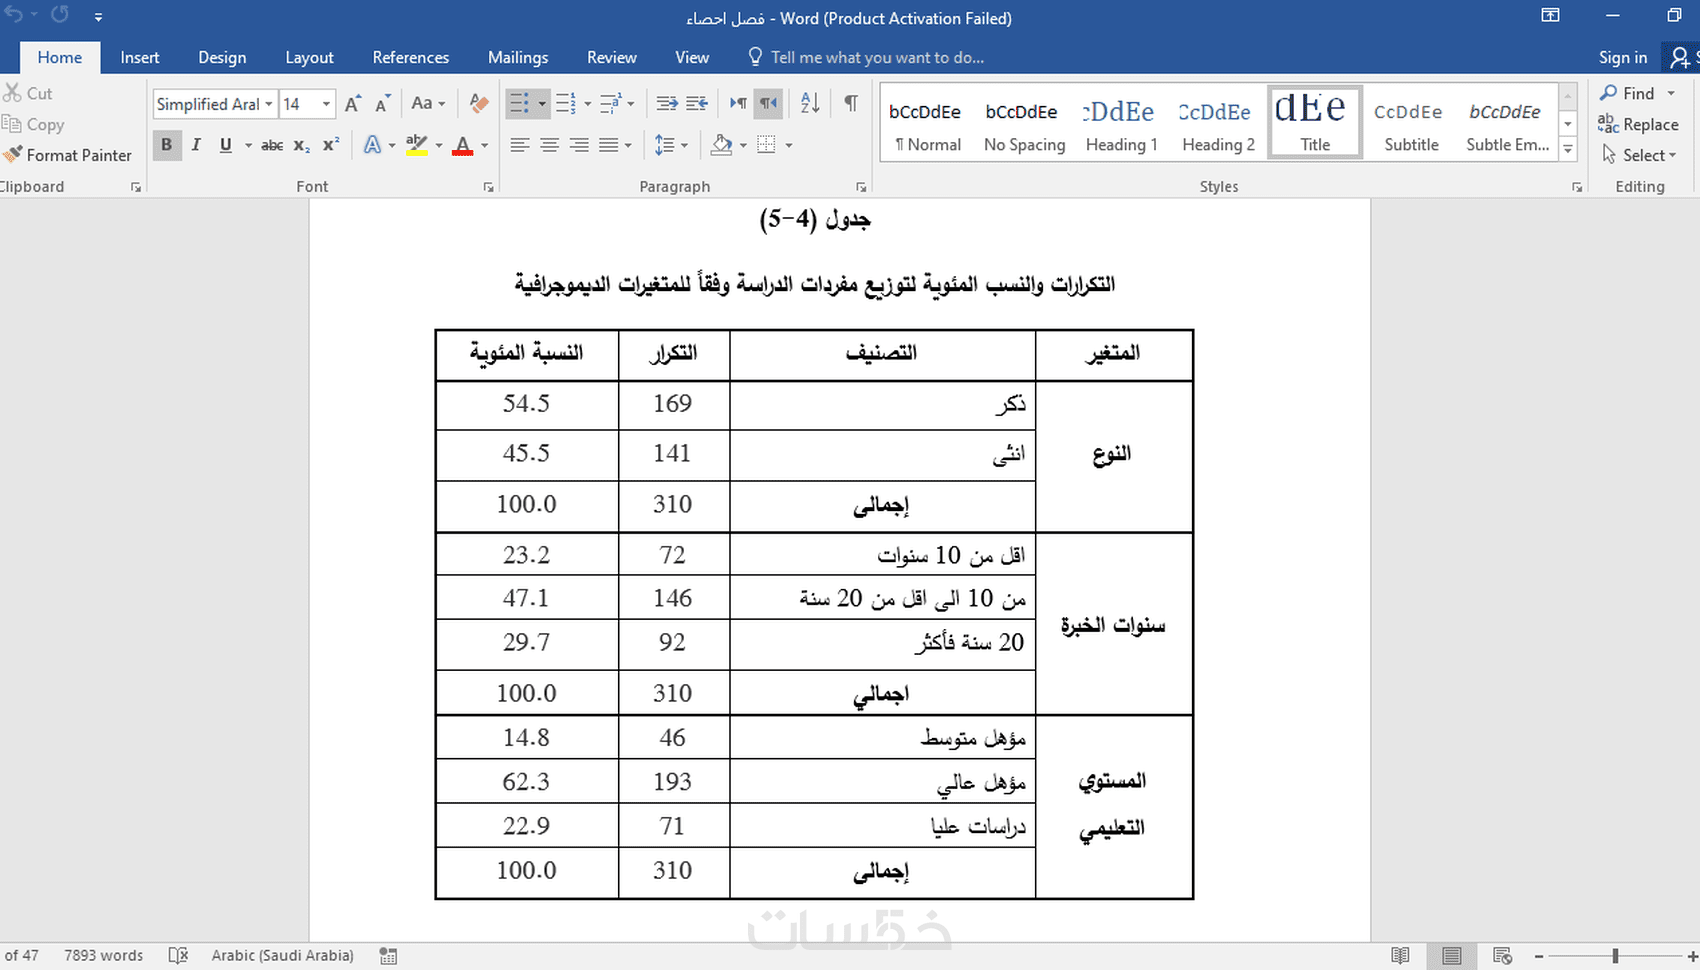
Task: Open spelling and proofing check in status bar
Action: click(x=178, y=955)
